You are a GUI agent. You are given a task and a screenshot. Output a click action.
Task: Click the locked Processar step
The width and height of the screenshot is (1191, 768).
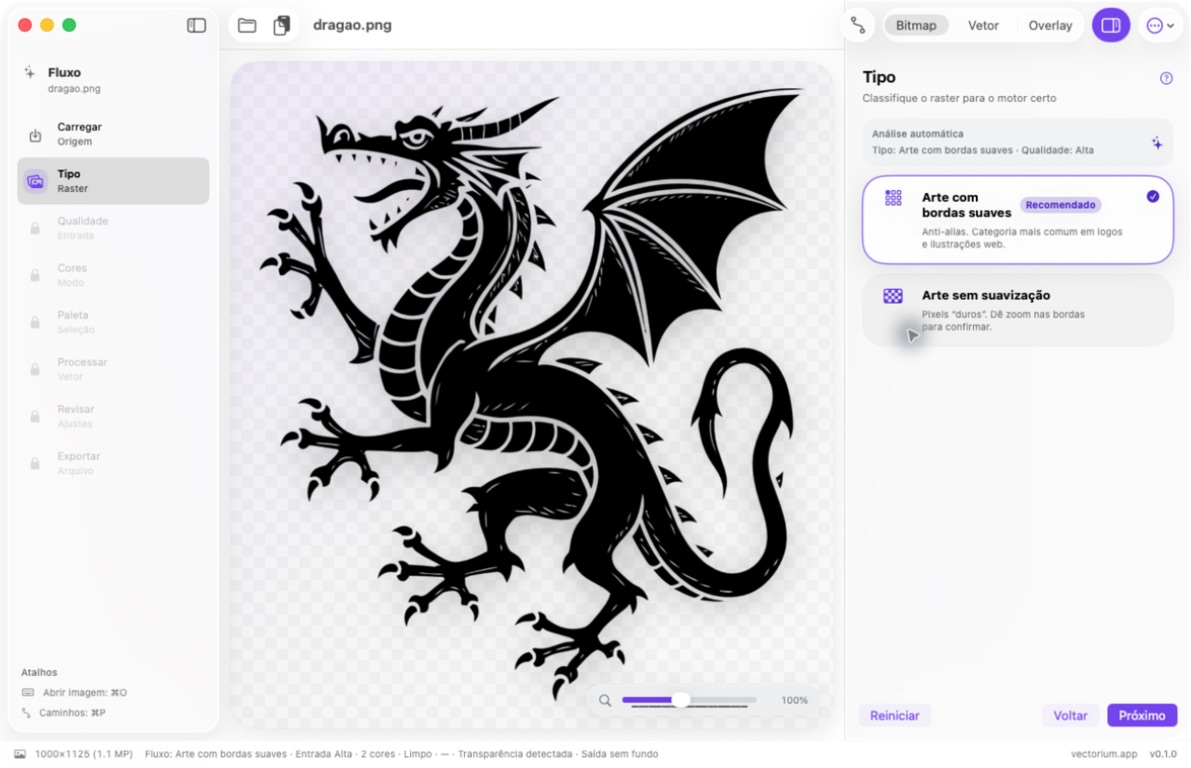pos(113,369)
